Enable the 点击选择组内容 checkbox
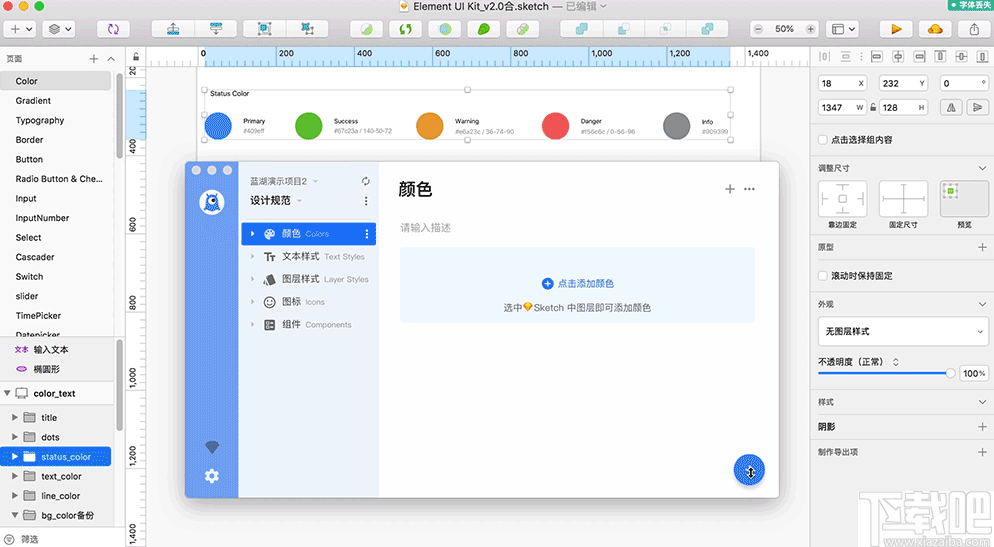The image size is (994, 547). [823, 140]
